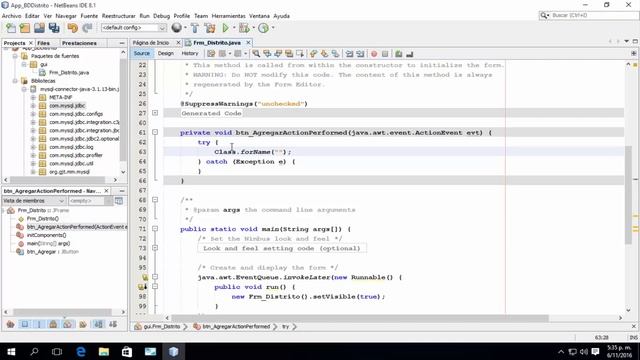Select Frm_Distrito.java in Projects tree
Viewport: 640px width, 360px height.
(69, 73)
